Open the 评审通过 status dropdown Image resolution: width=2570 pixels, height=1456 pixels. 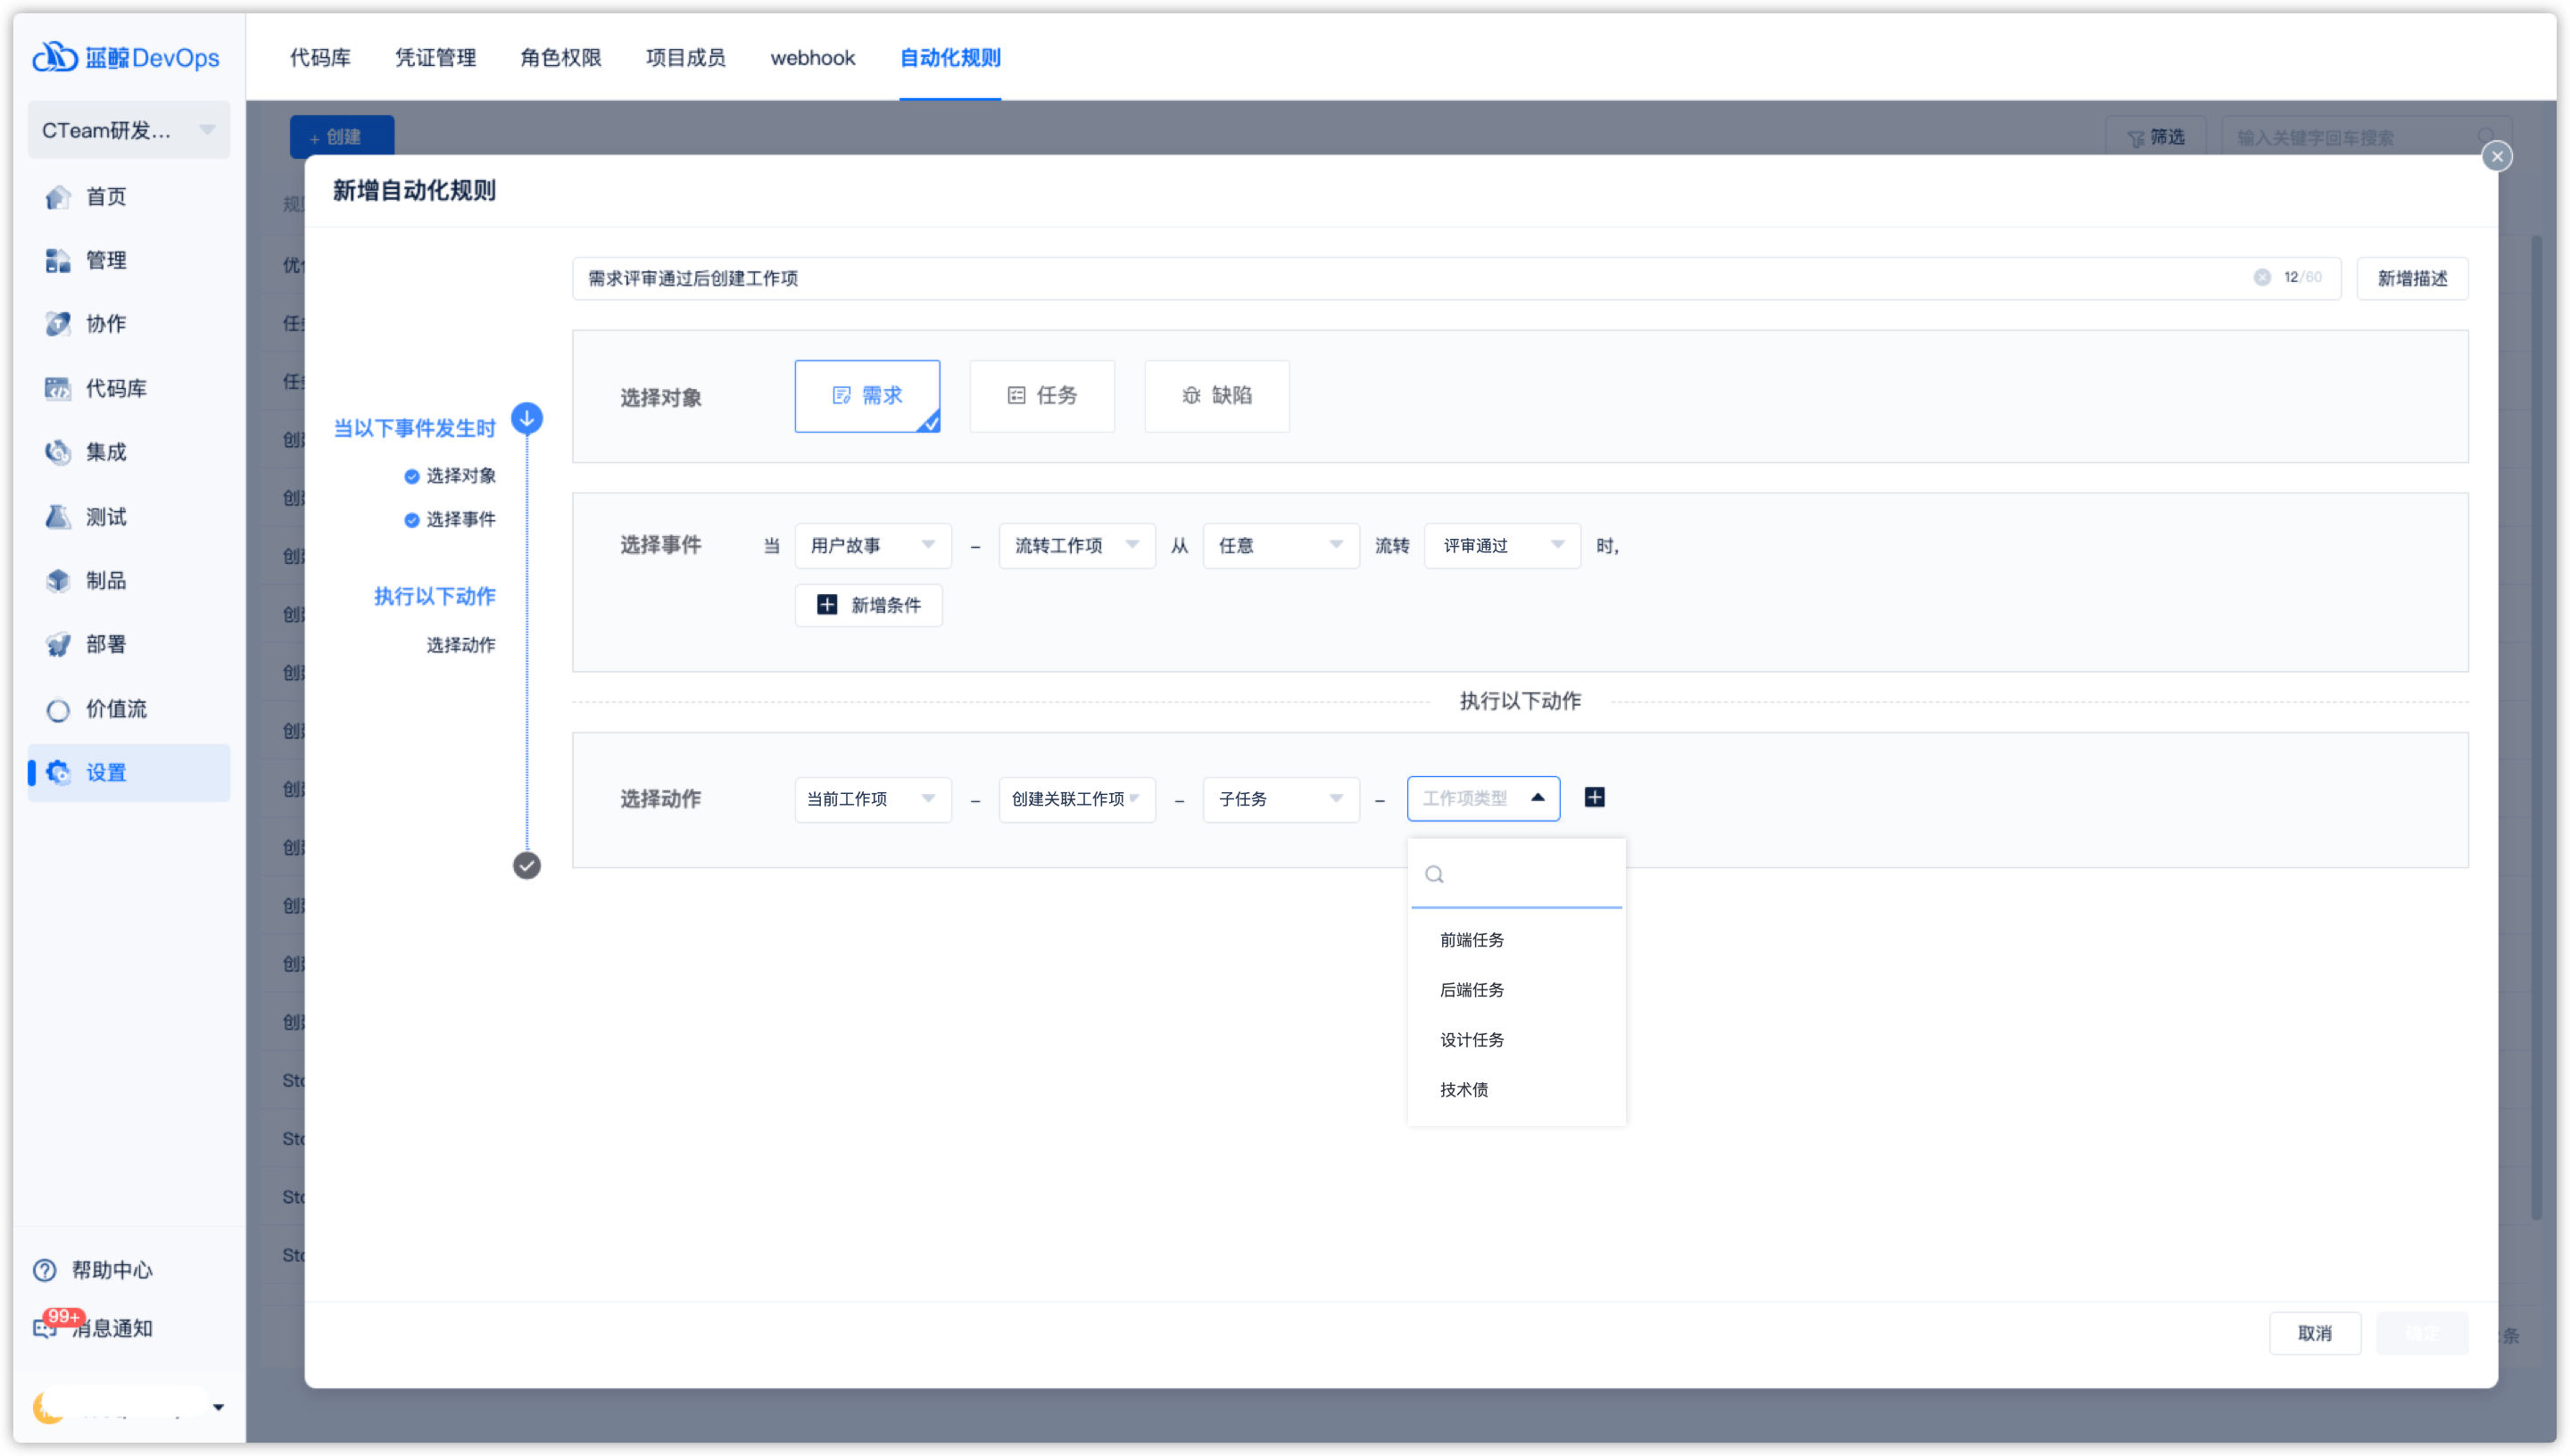click(1502, 546)
